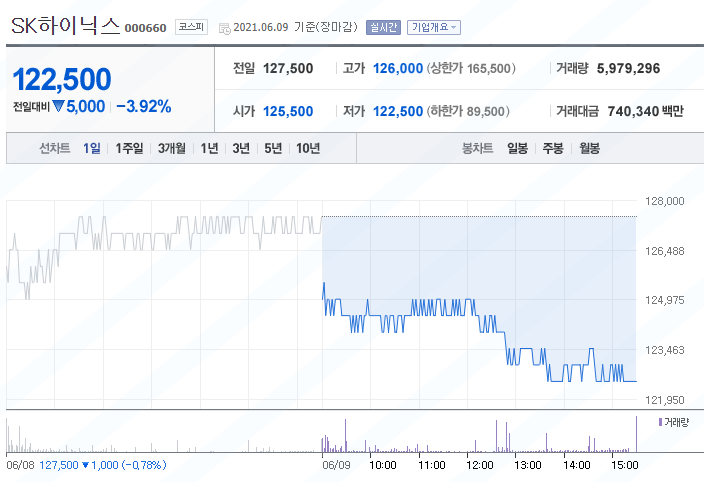
Task: Click the 14:00 time axis label
Action: pos(576,465)
